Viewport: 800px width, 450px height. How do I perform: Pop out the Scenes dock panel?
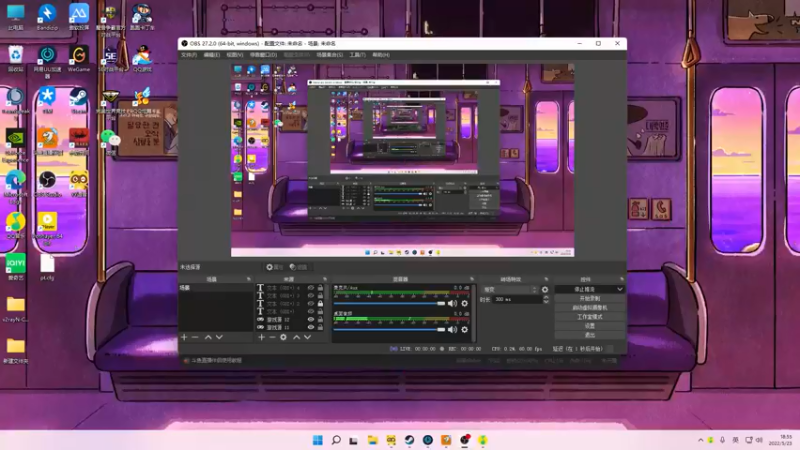click(249, 279)
